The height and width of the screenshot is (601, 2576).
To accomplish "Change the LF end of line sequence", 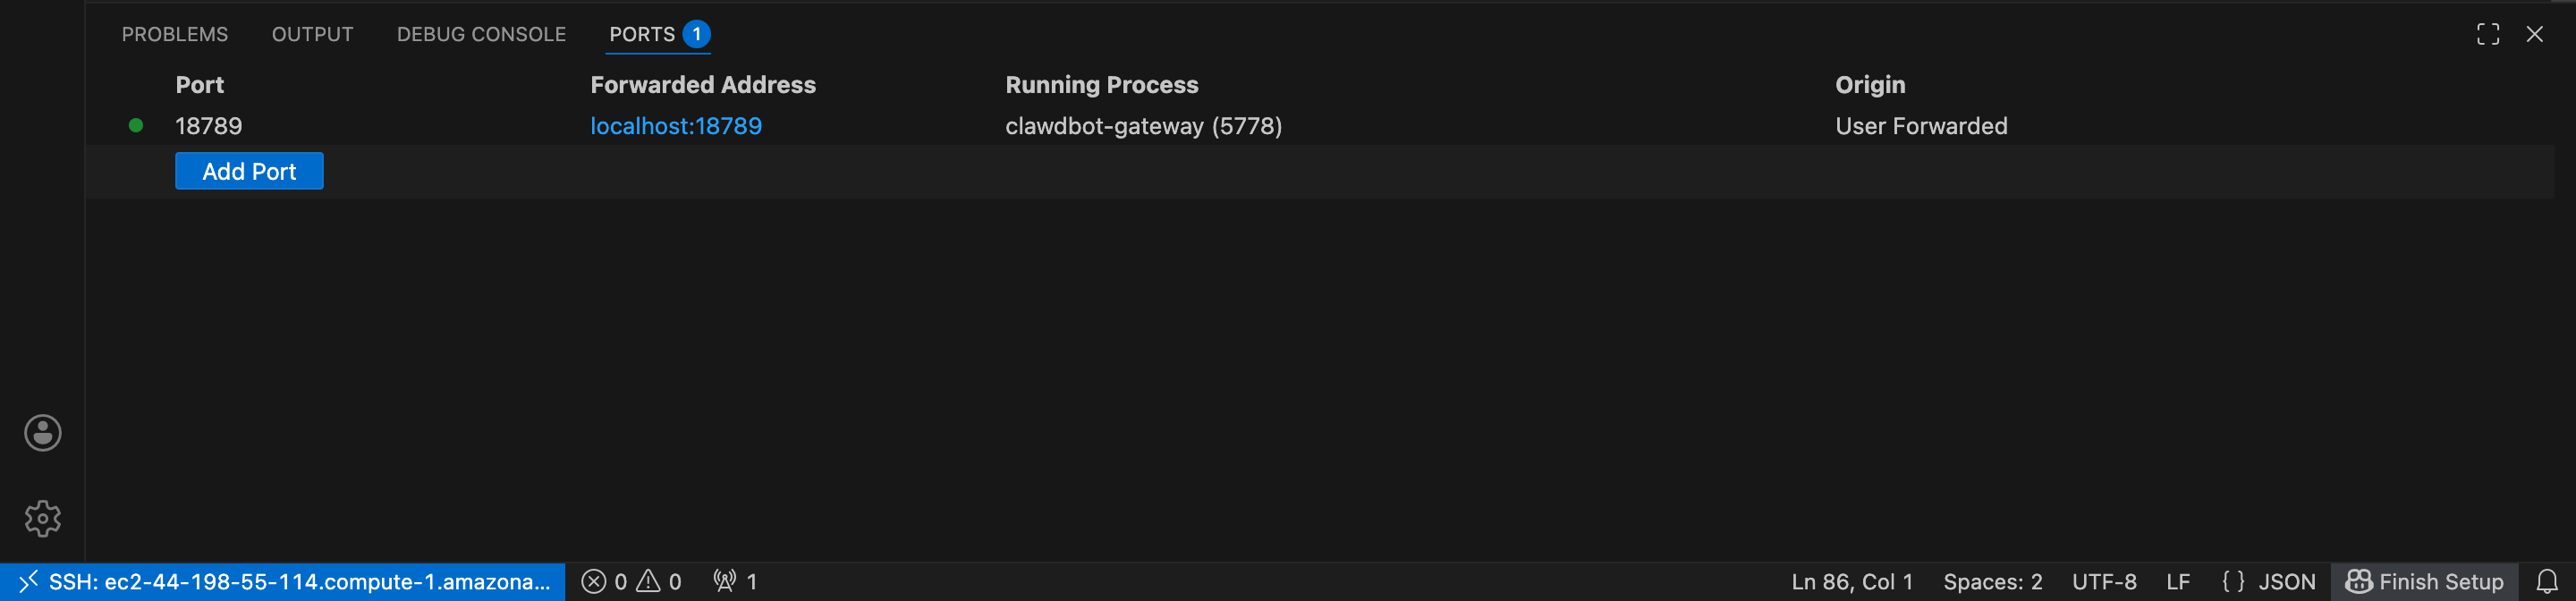I will coord(2178,582).
